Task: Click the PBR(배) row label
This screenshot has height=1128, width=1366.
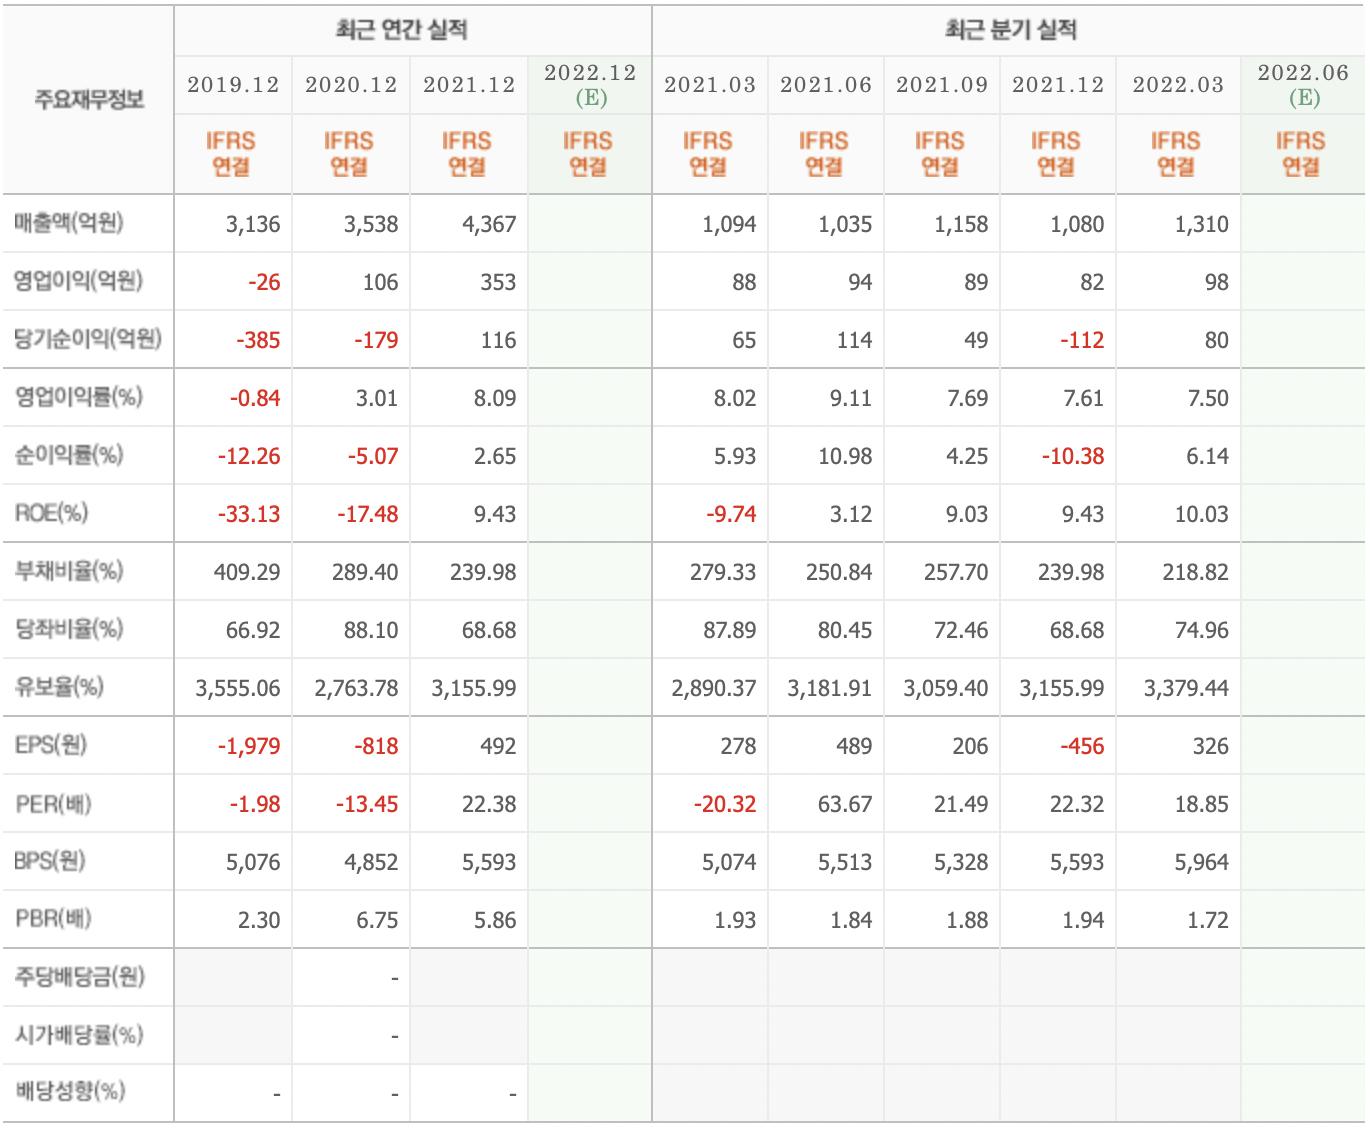Action: (x=53, y=919)
